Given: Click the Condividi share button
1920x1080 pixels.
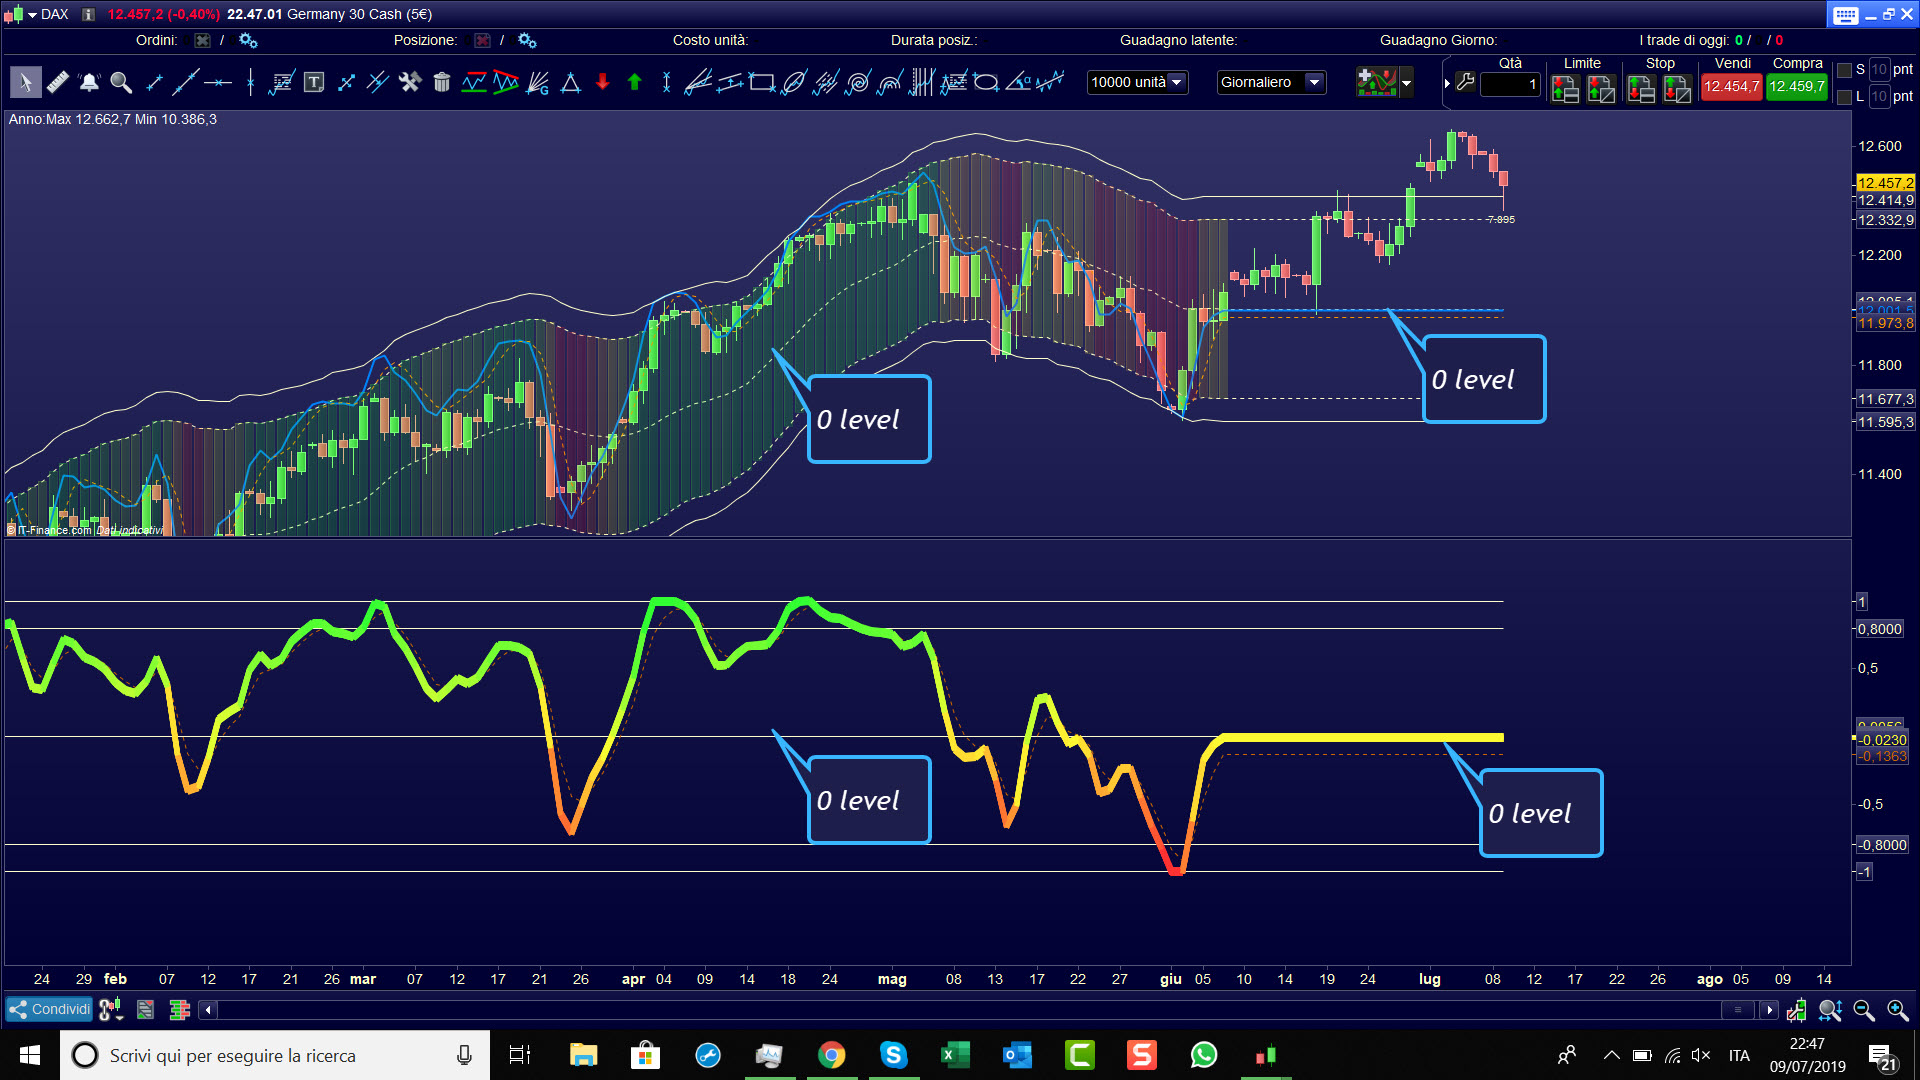Looking at the screenshot, I should click(49, 1009).
